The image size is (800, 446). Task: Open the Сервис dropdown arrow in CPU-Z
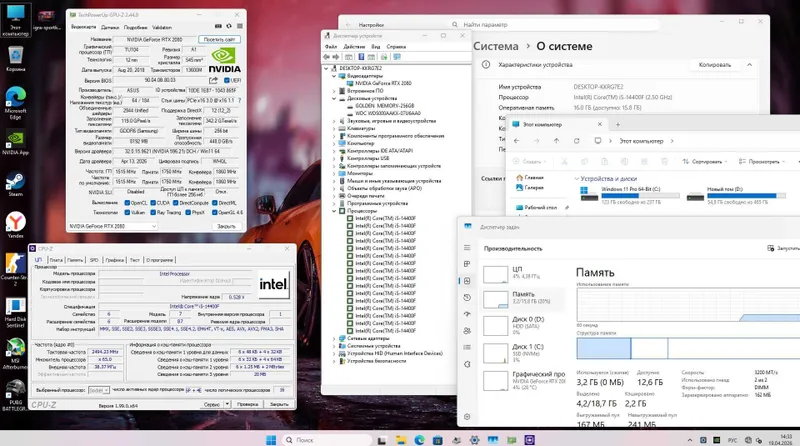[x=227, y=404]
